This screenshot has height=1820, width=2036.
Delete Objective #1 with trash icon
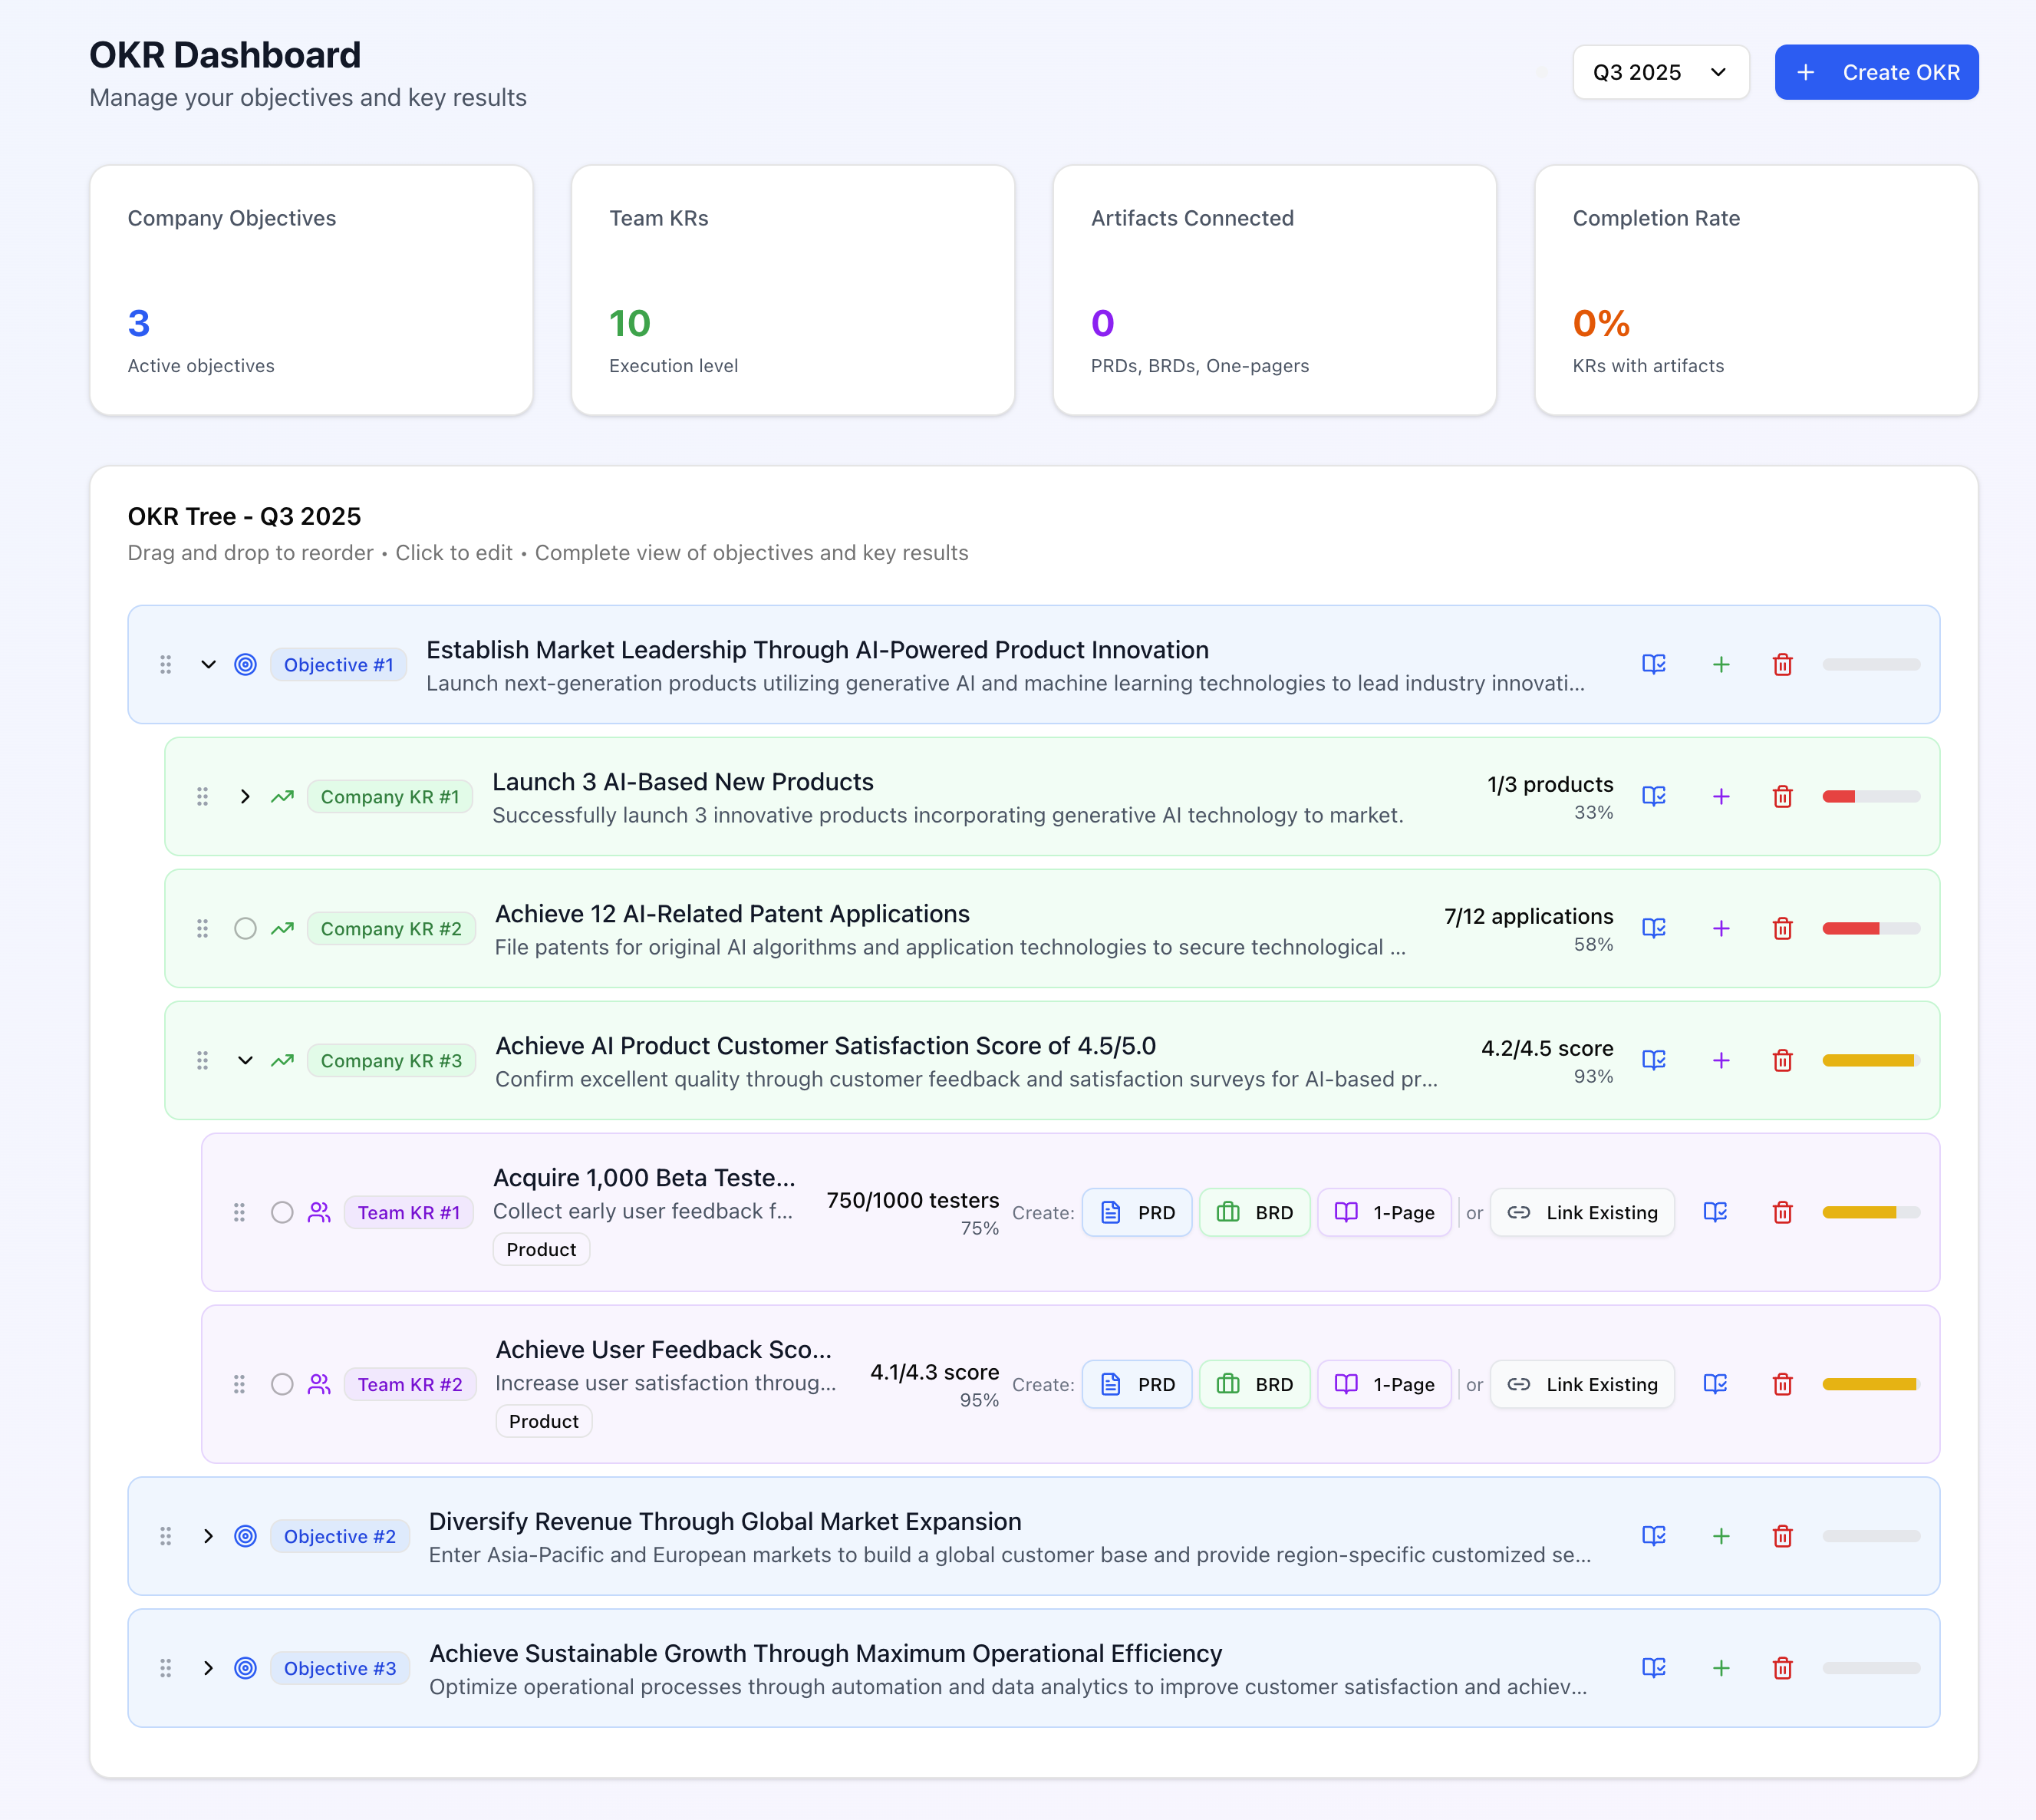(x=1782, y=664)
